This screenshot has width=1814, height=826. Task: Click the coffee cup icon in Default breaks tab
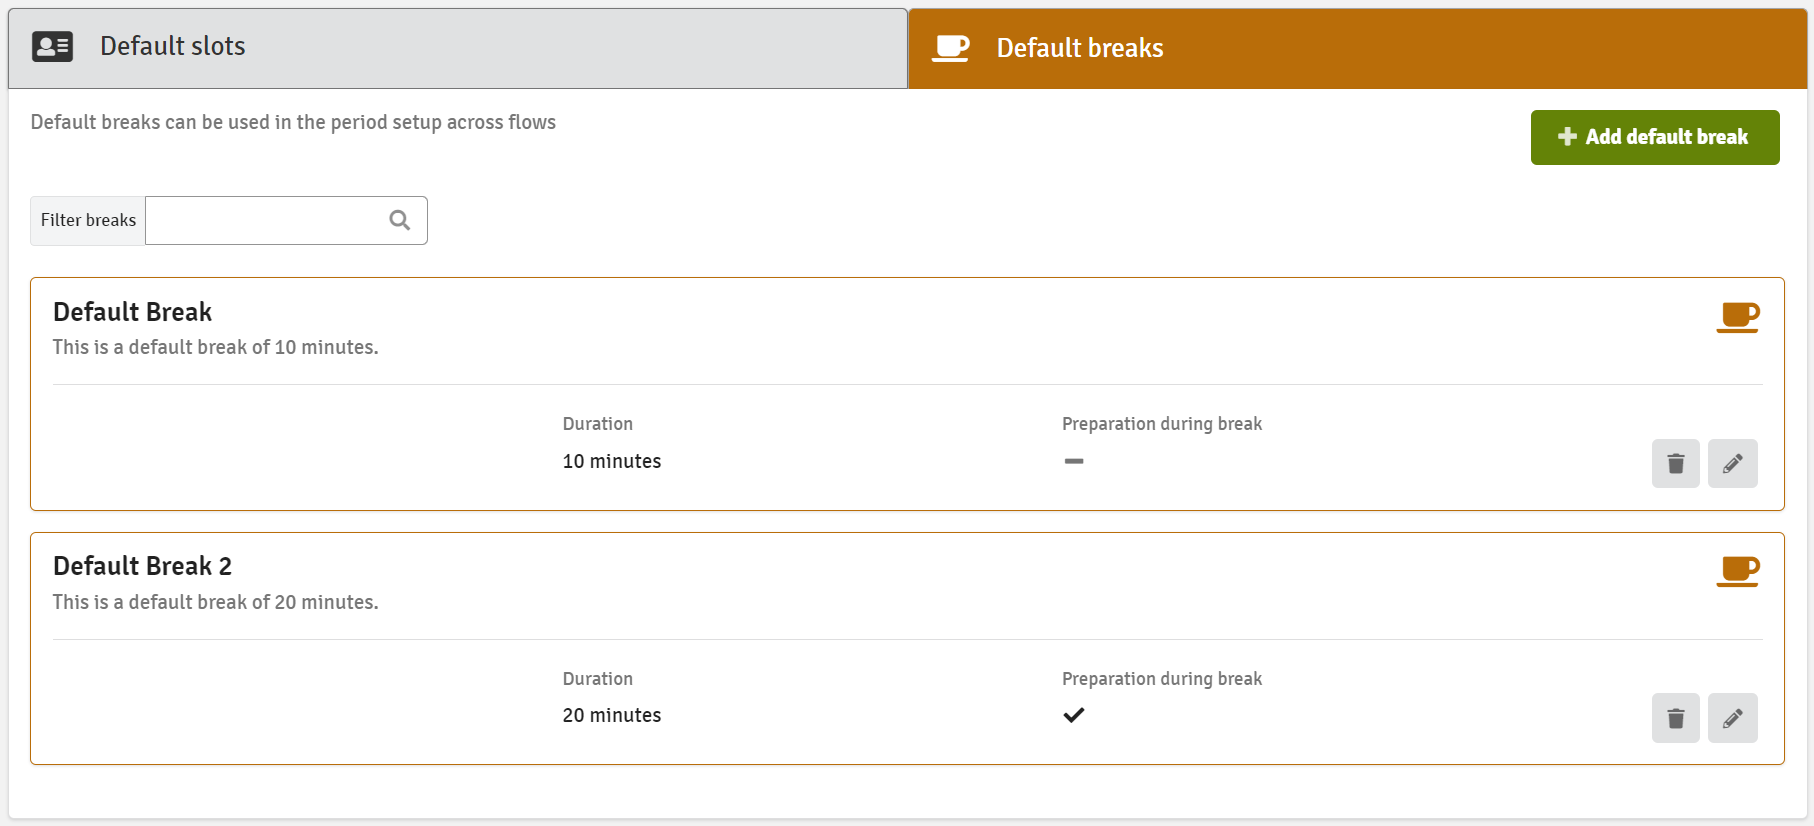[x=951, y=48]
